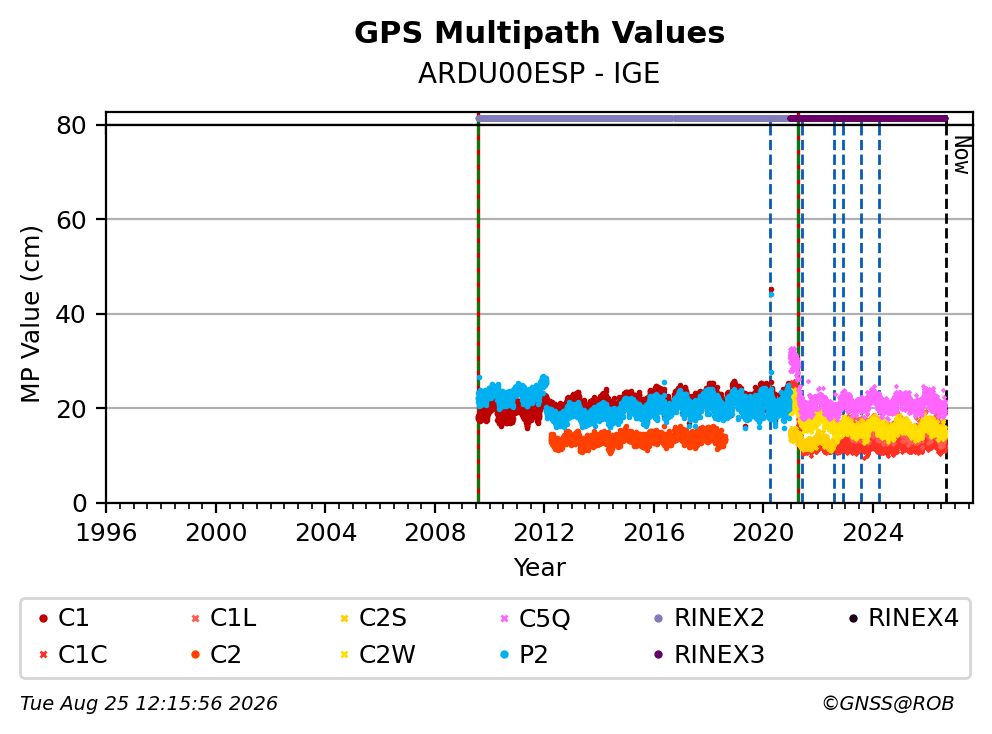Click the timestamp text at bottom left

149,704
